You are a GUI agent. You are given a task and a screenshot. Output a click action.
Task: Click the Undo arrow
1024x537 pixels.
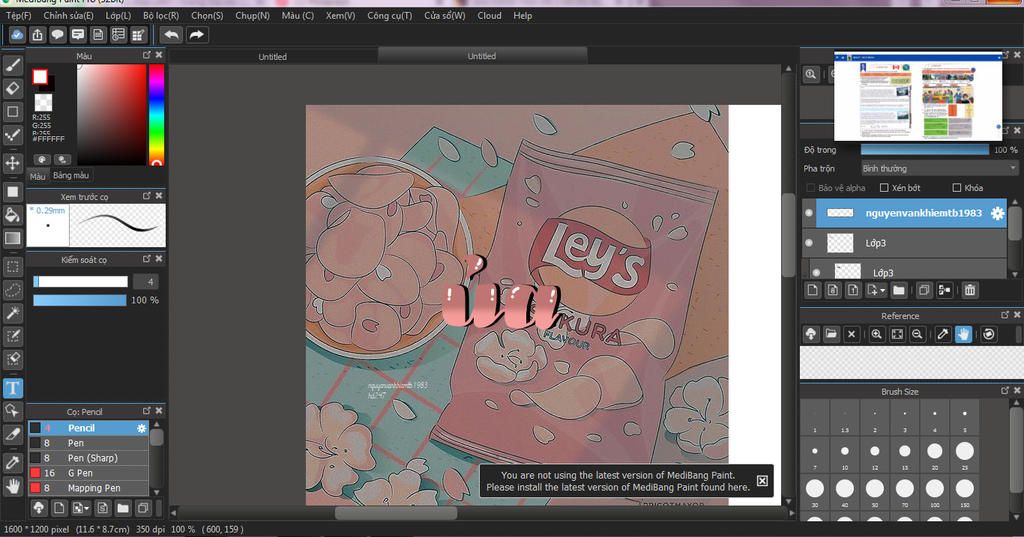[171, 35]
